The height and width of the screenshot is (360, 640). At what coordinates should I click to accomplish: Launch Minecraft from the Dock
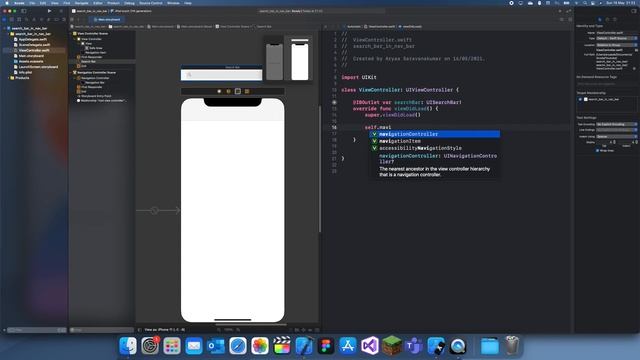[392, 346]
